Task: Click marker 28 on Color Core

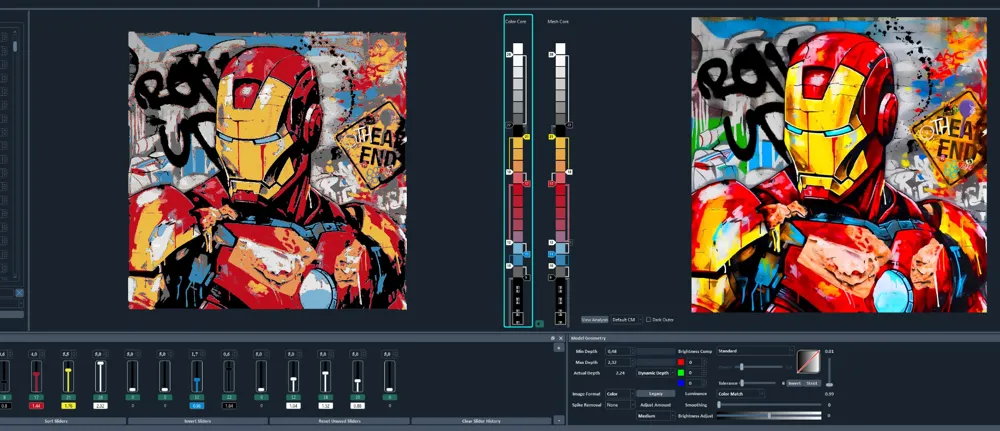Action: point(509,55)
